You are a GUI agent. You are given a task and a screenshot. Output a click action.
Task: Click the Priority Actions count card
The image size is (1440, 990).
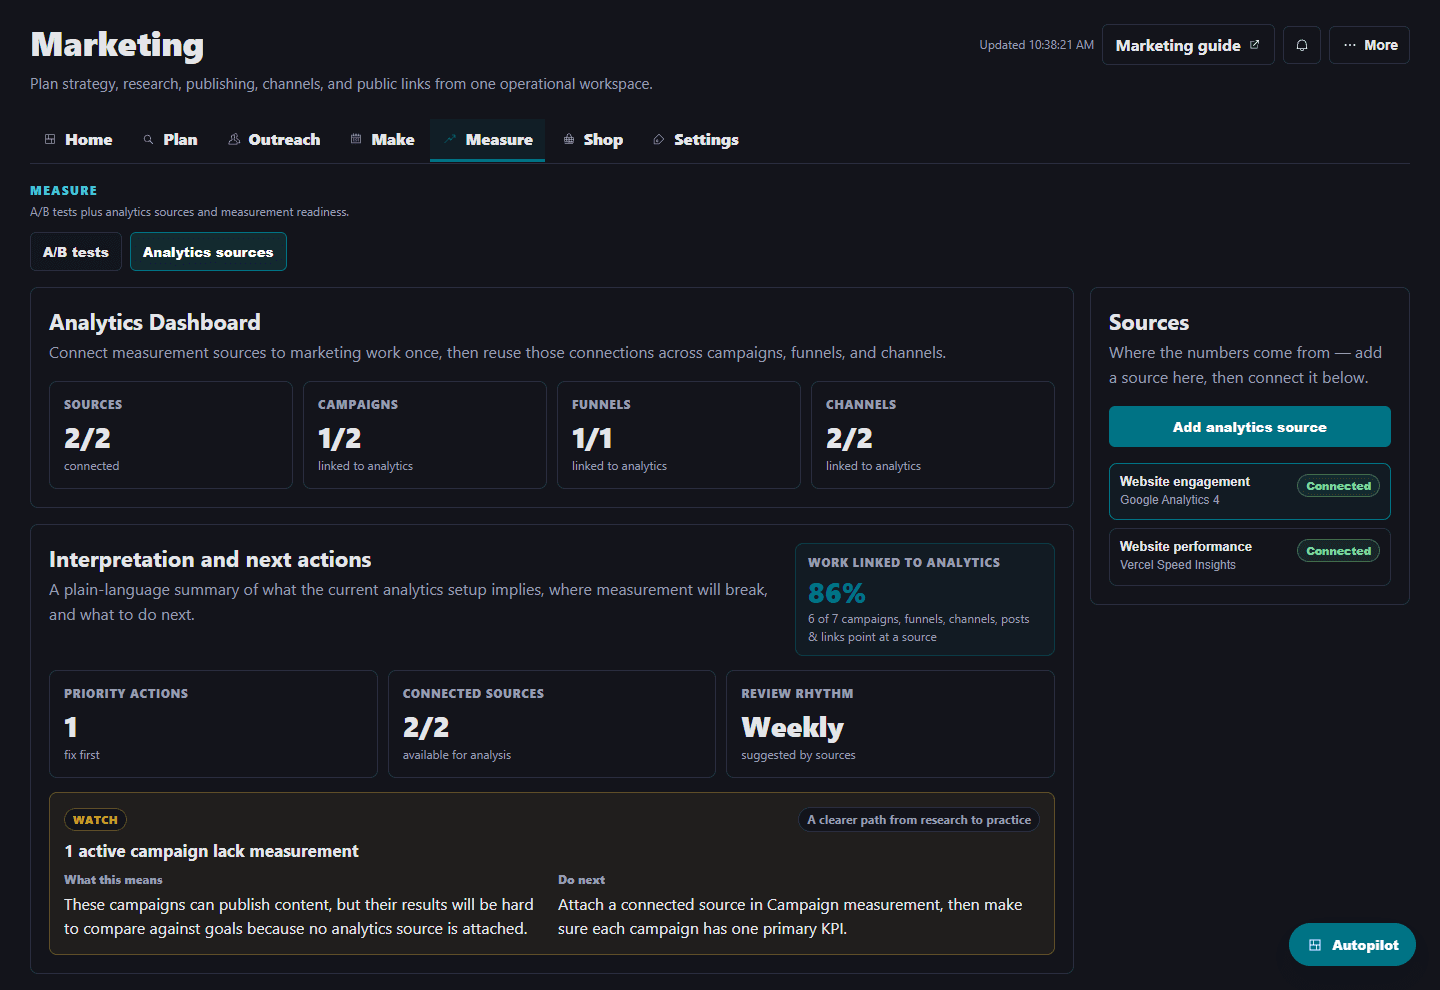[x=213, y=724]
